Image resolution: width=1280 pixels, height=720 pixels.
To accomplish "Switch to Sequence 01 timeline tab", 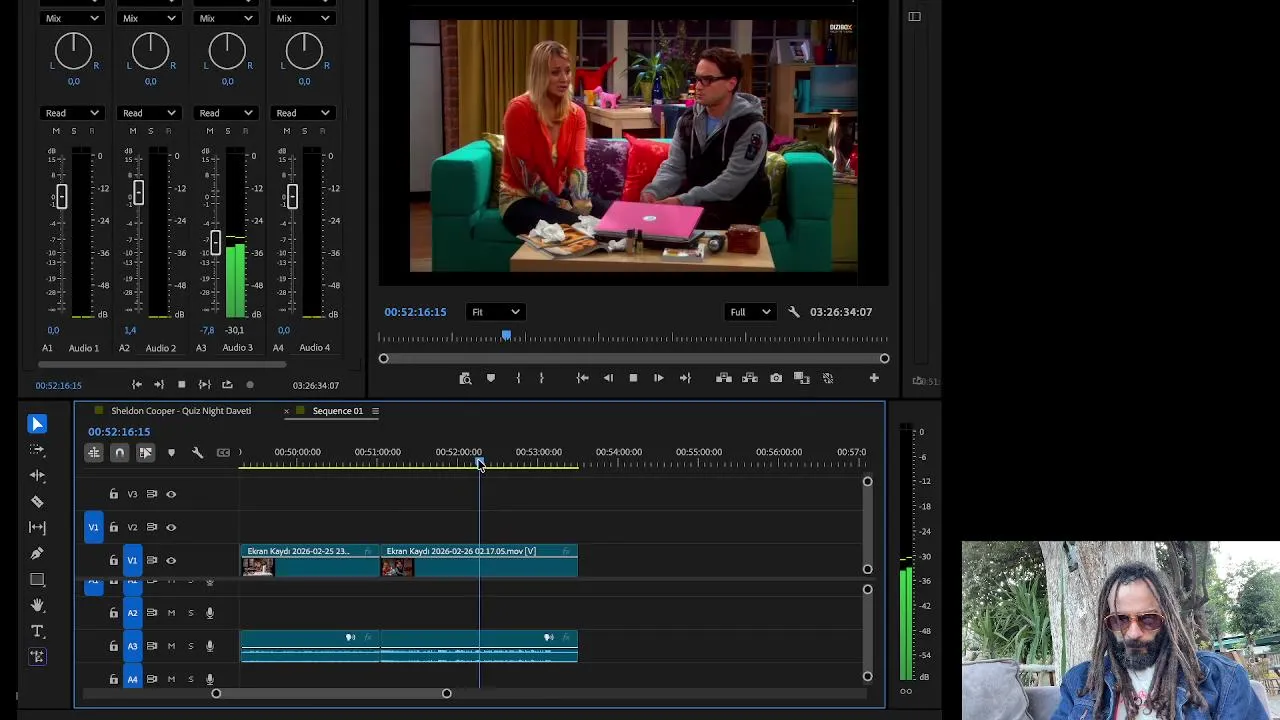I will [x=337, y=411].
